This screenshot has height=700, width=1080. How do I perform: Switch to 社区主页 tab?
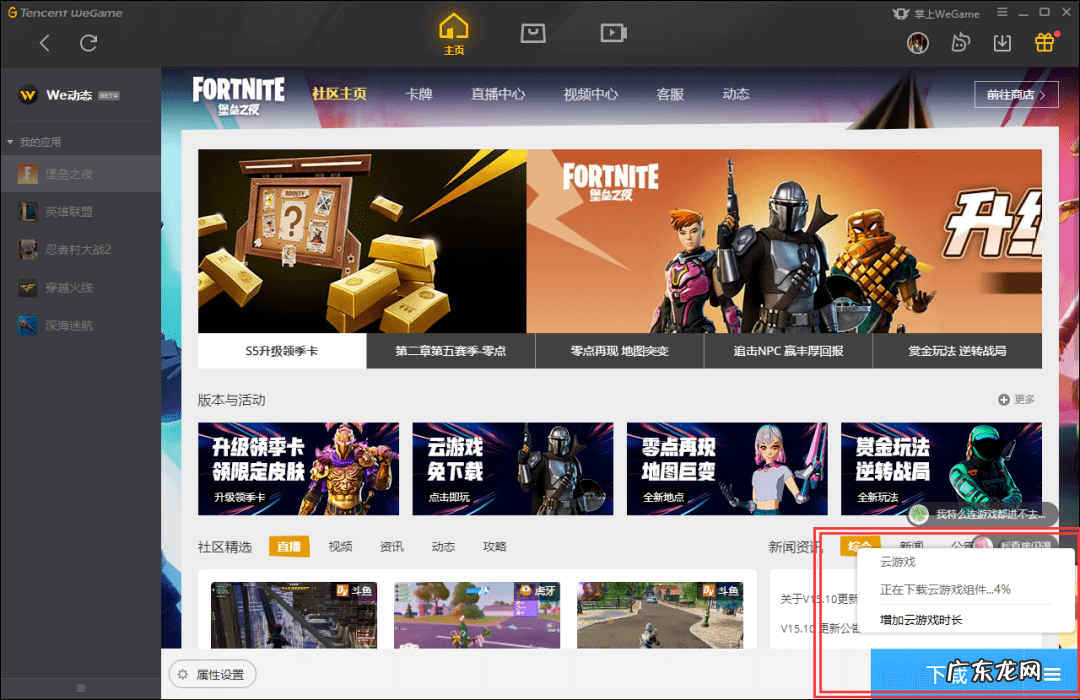(339, 94)
